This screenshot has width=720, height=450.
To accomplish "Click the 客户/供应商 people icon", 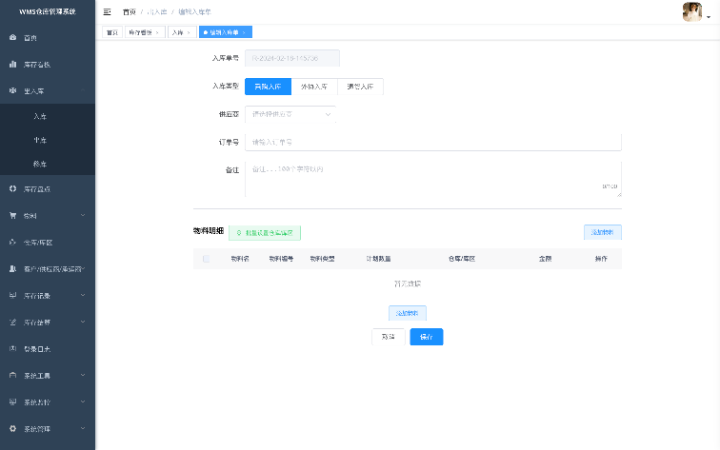I will tap(13, 269).
